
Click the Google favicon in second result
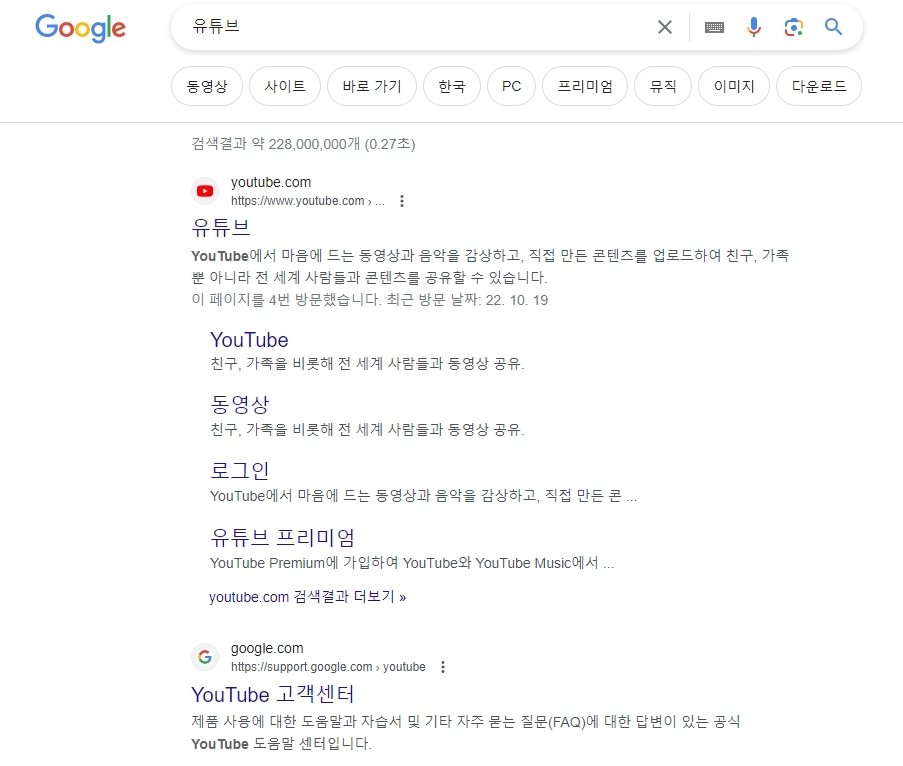click(205, 657)
